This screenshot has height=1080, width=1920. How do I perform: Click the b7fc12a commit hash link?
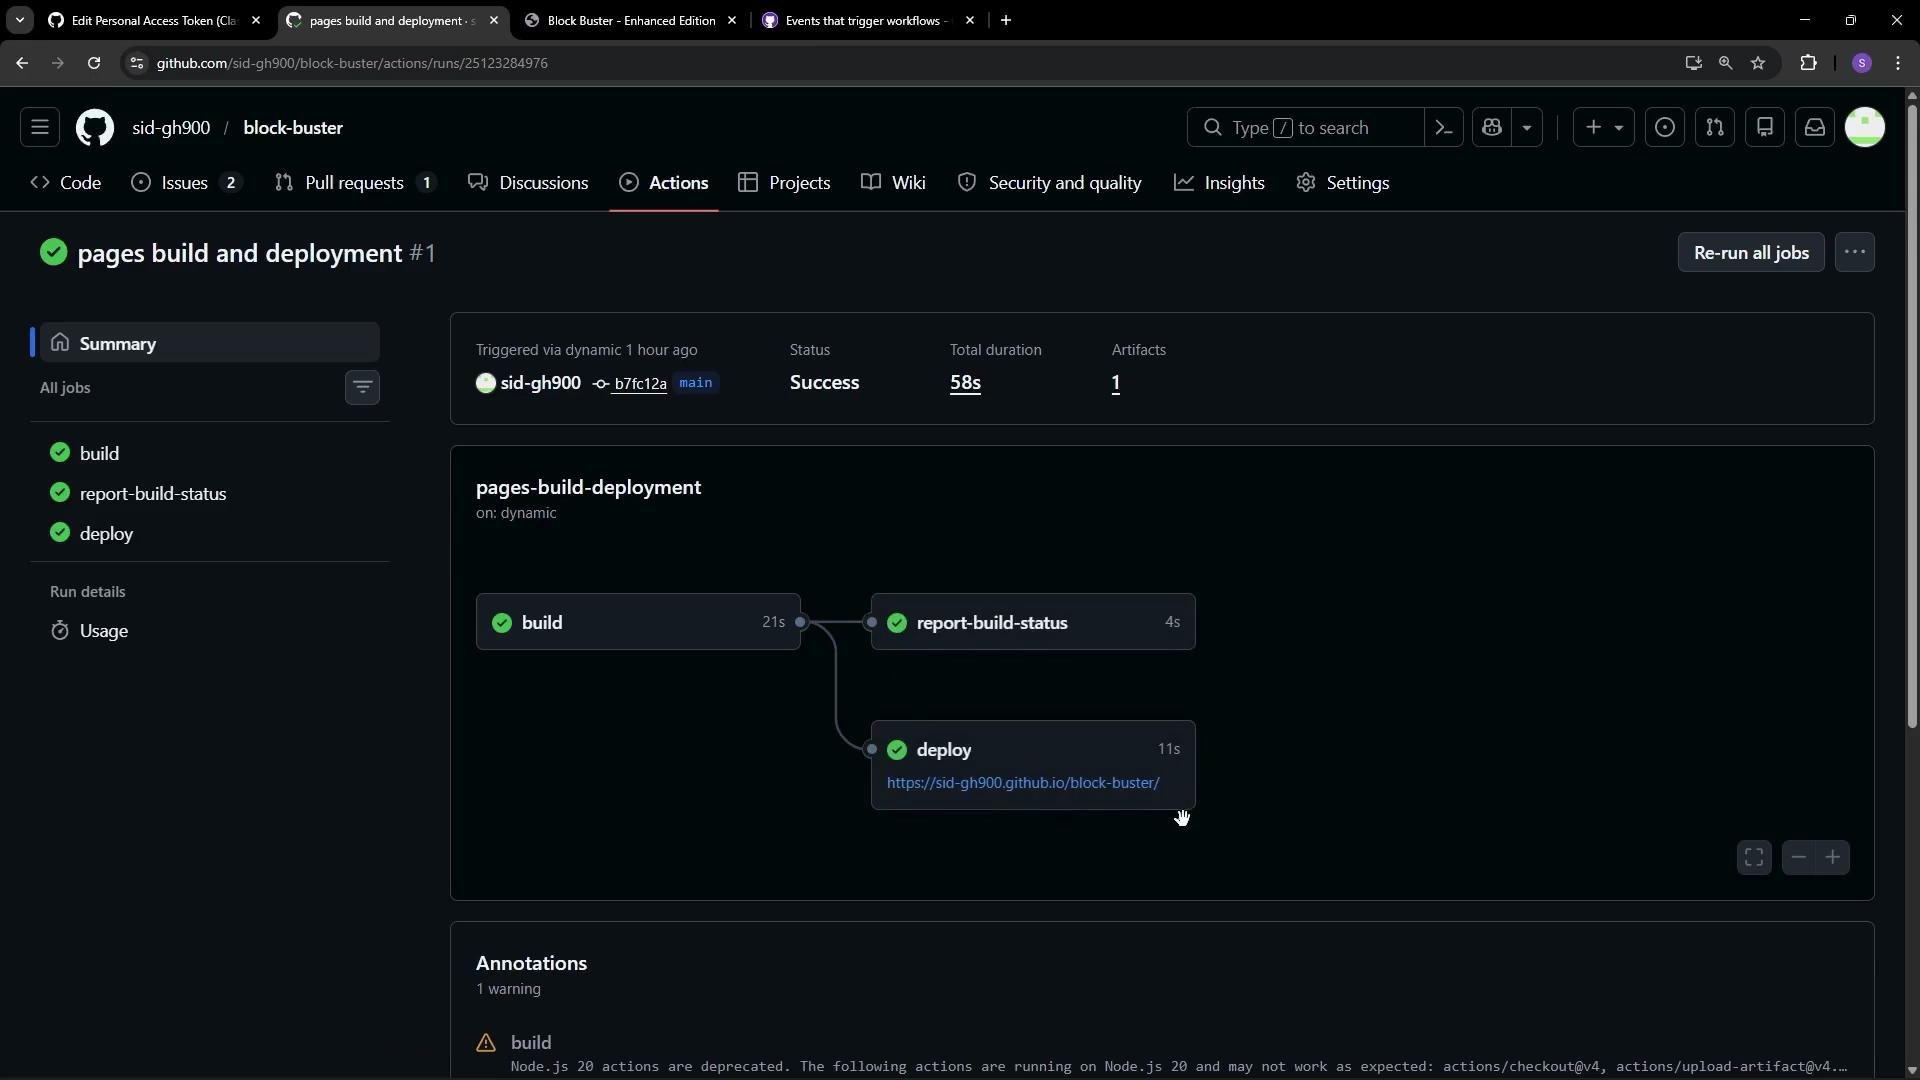[640, 384]
